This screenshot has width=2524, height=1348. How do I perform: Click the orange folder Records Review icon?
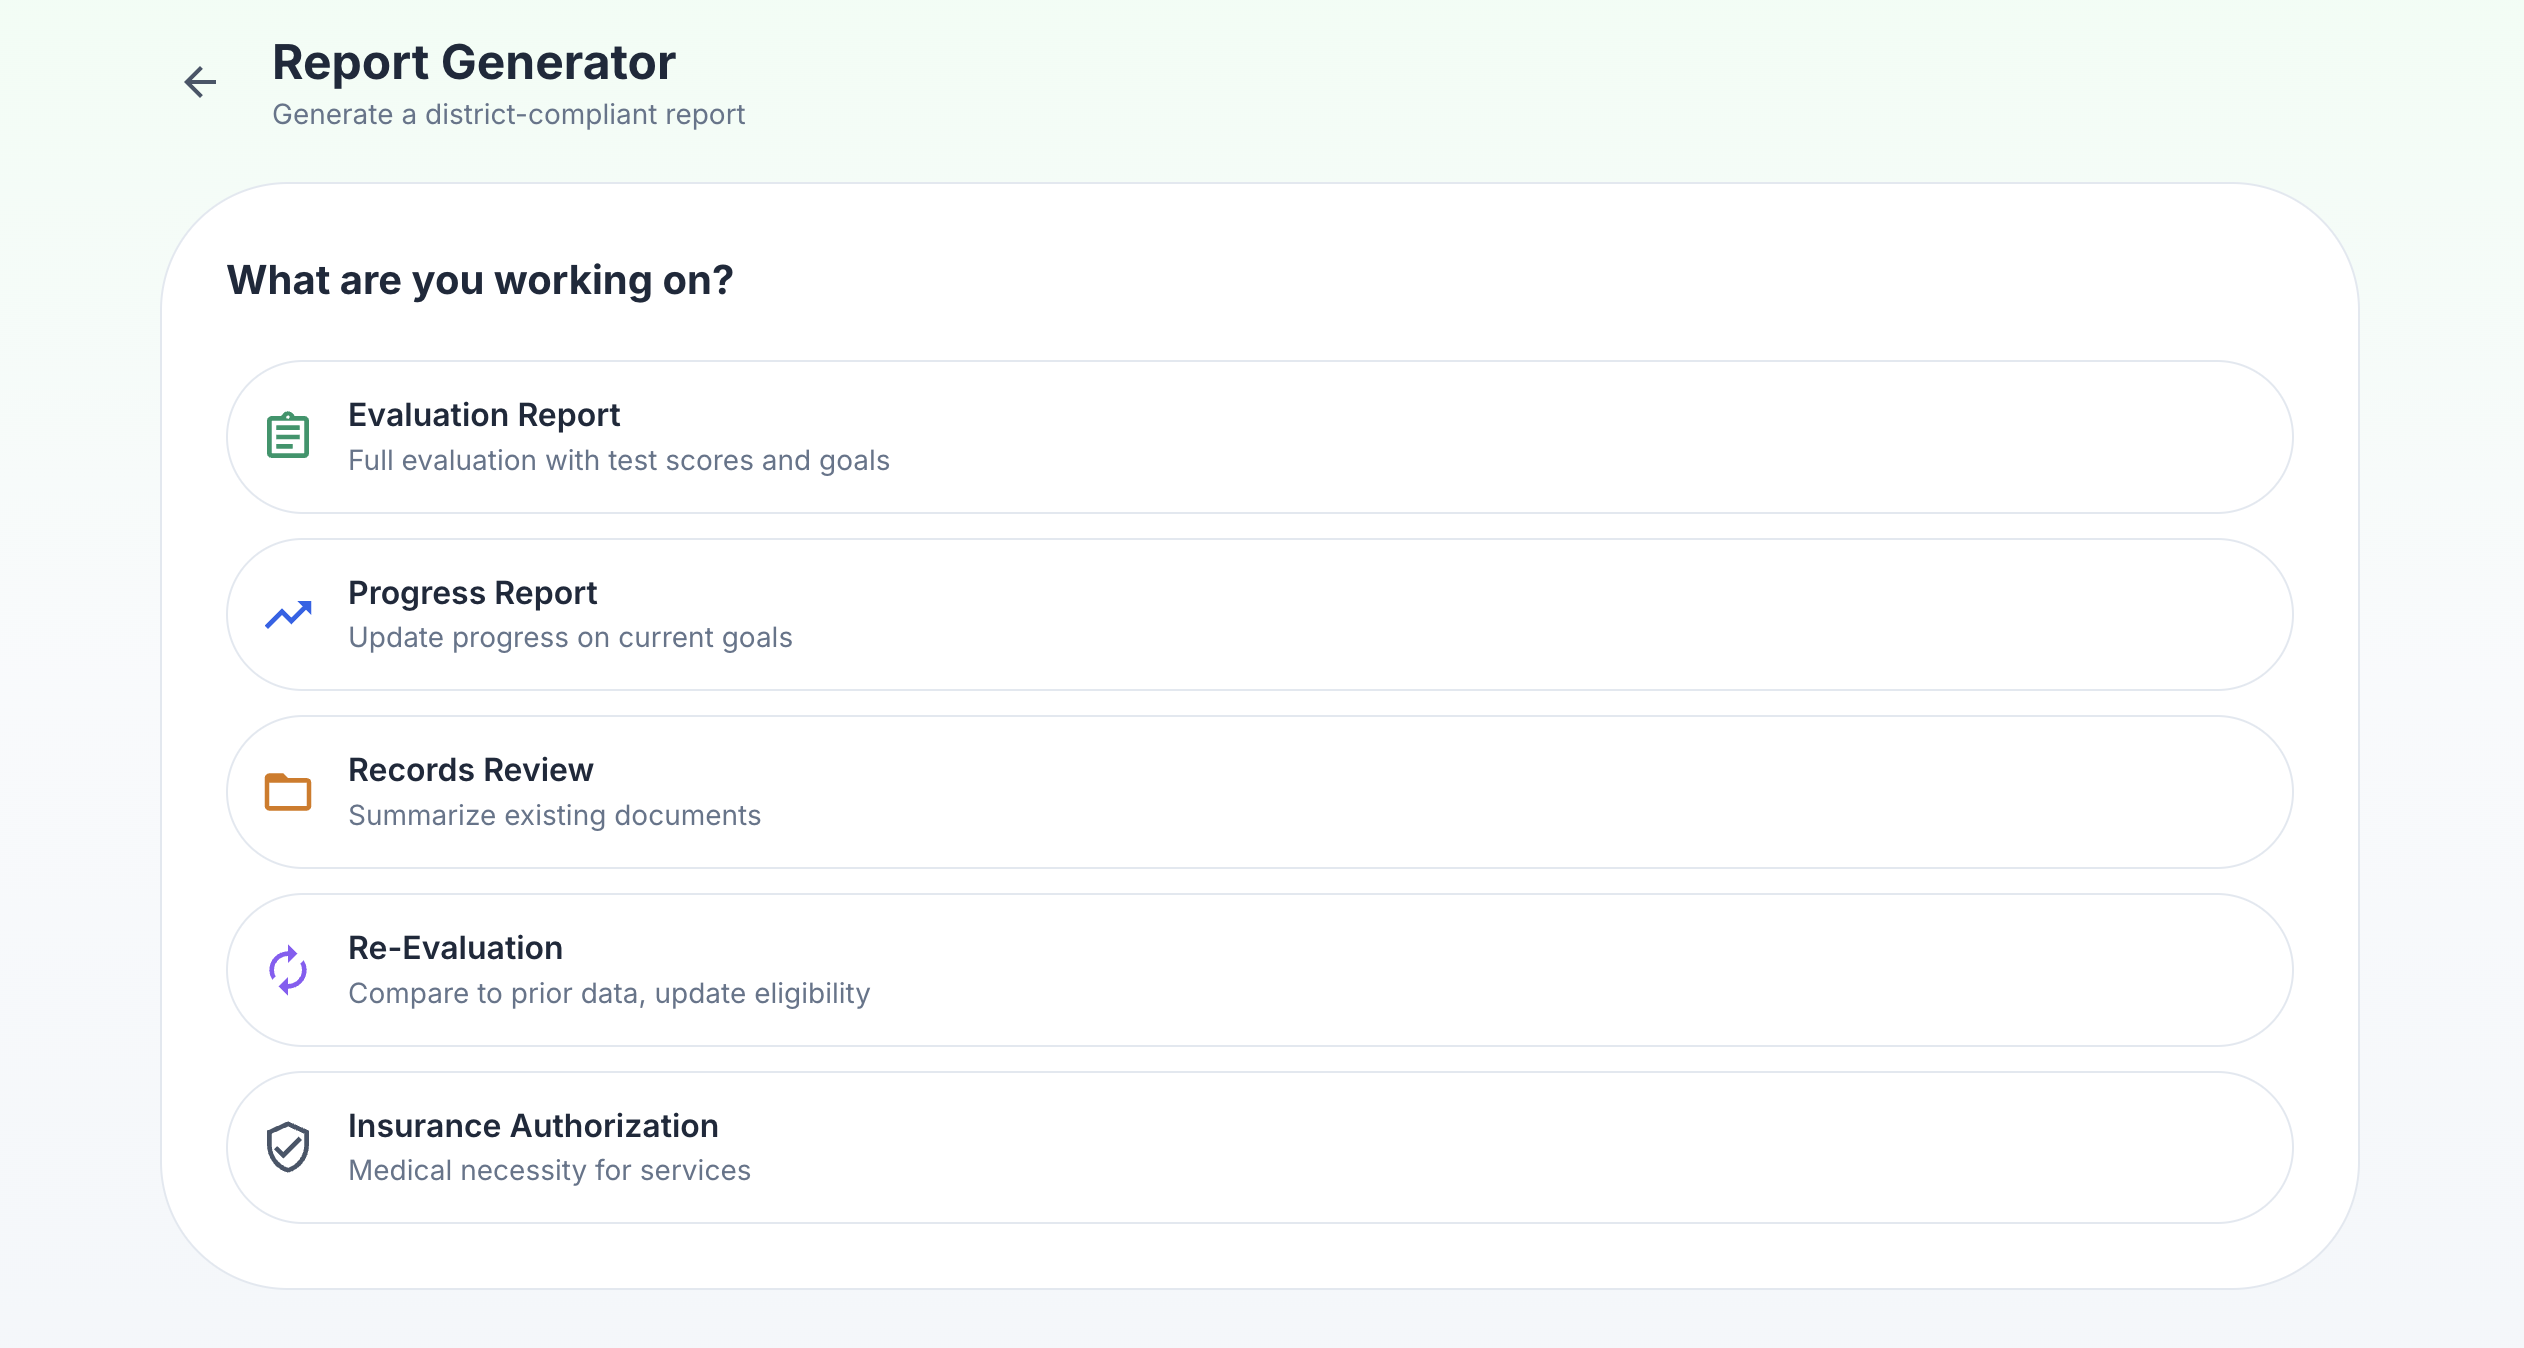287,792
